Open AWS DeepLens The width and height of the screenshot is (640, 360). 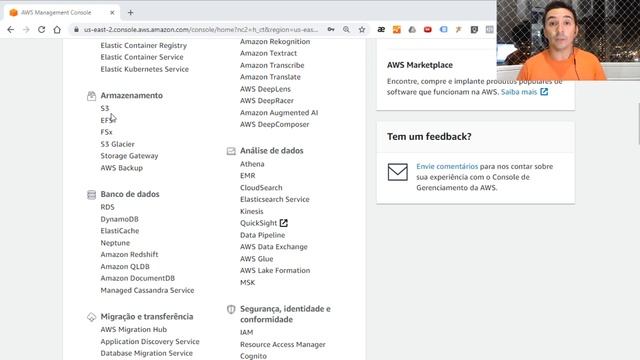click(x=265, y=89)
